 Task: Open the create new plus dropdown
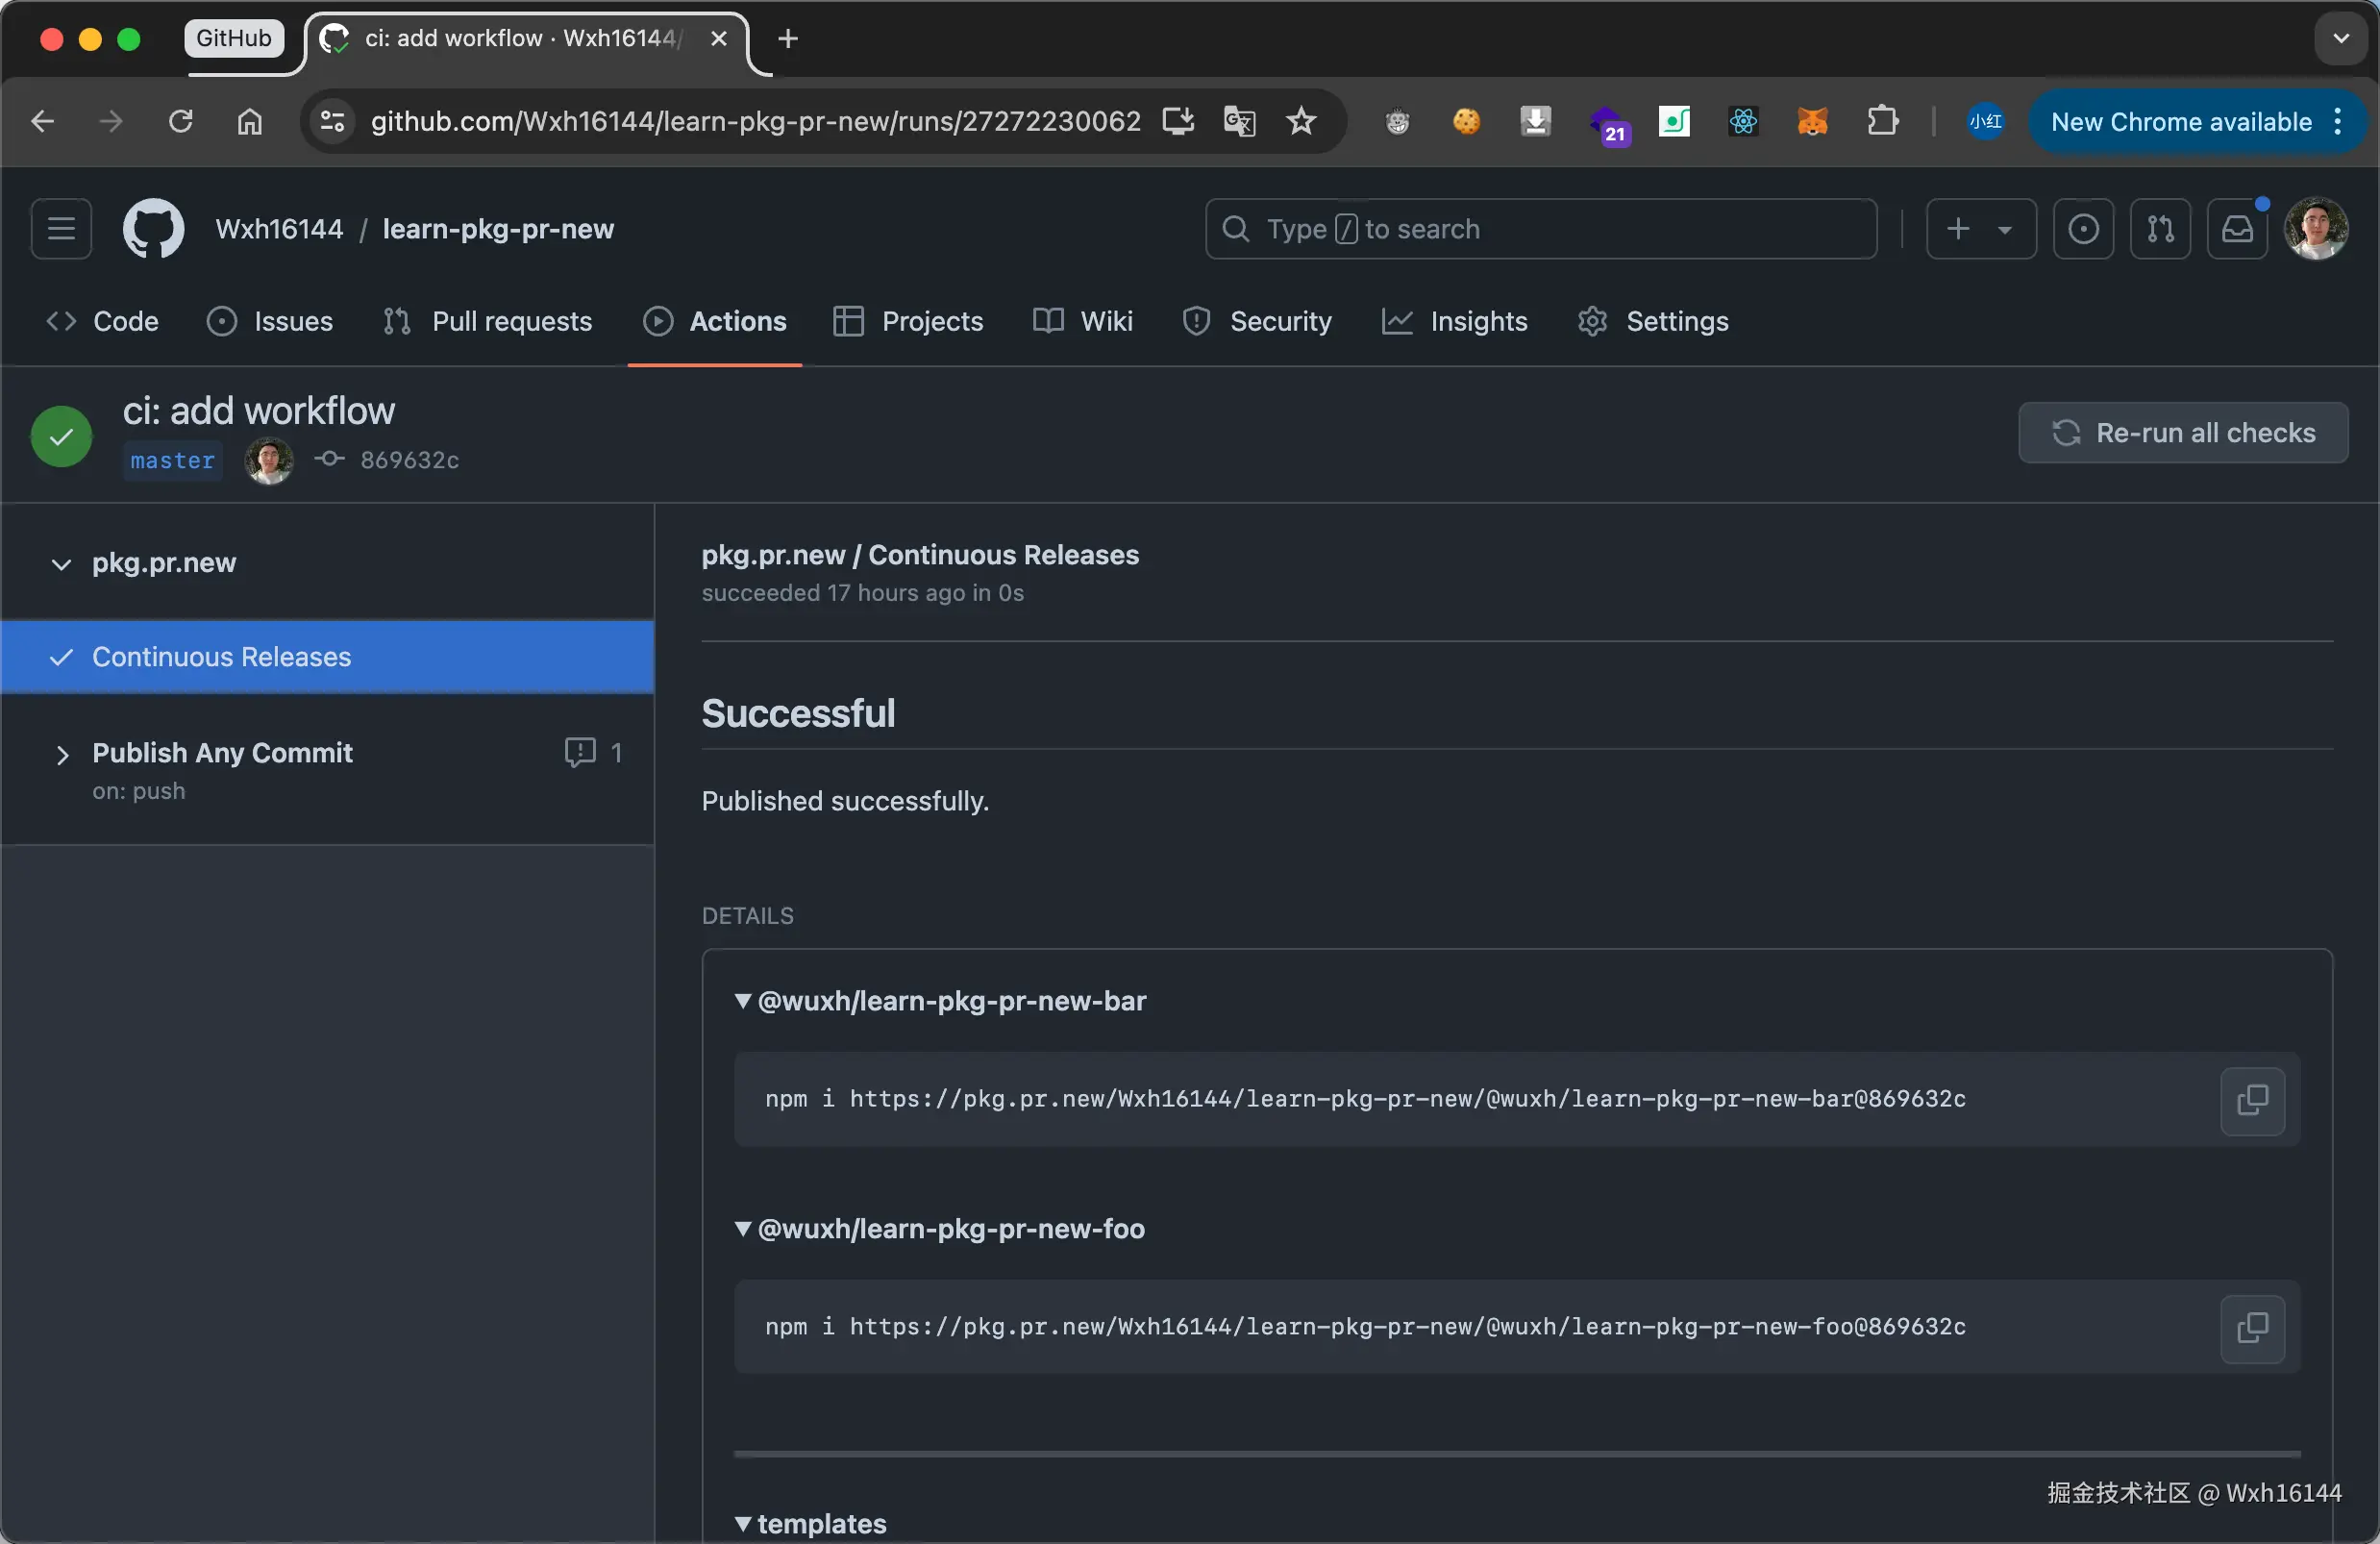point(1980,229)
